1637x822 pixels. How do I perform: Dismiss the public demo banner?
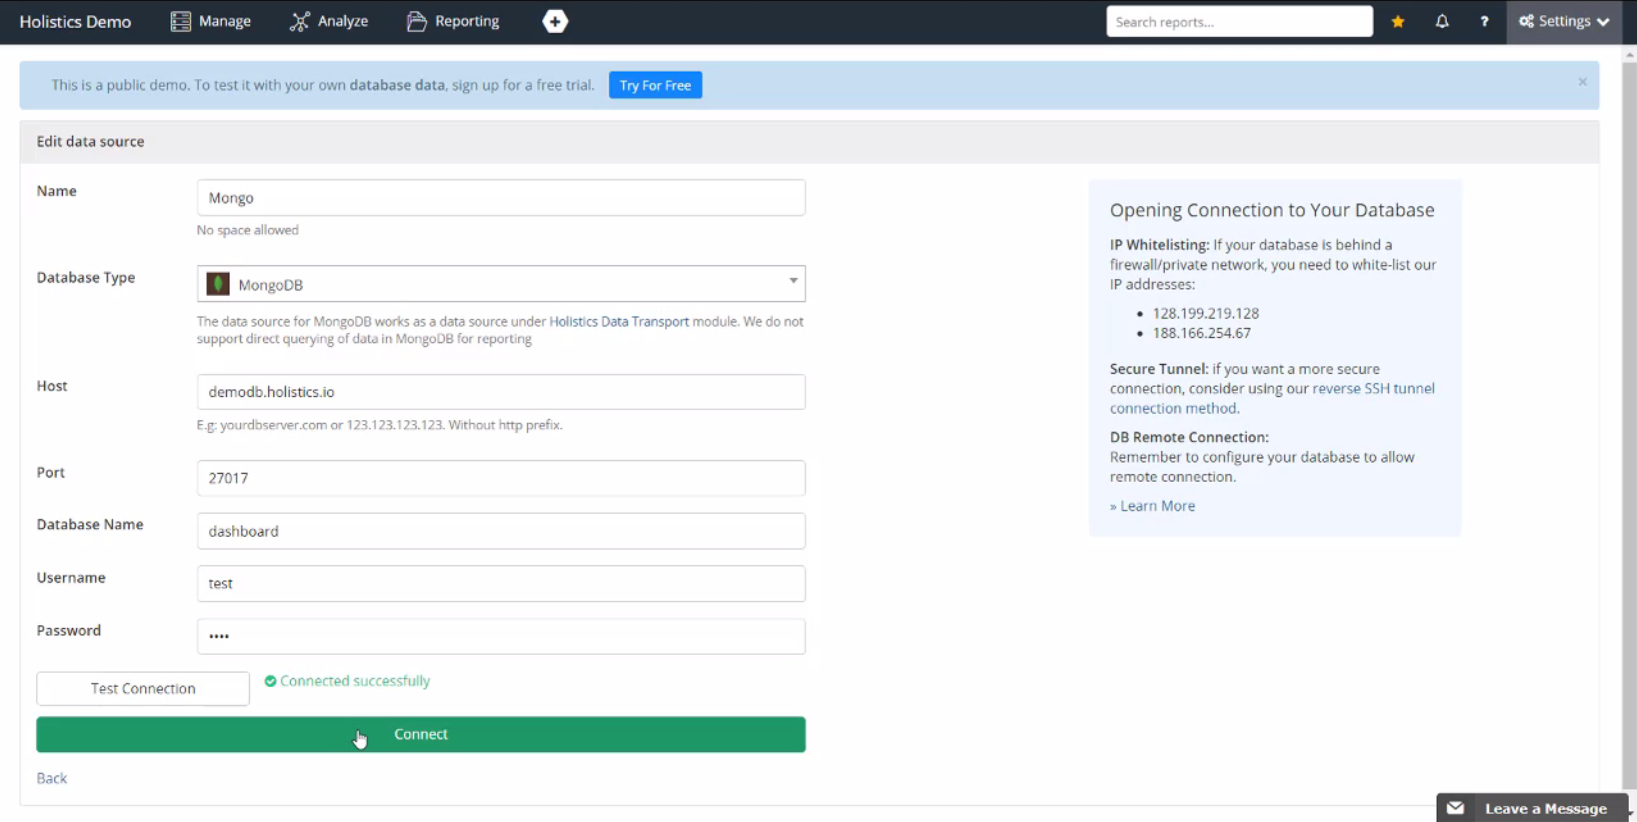coord(1582,82)
